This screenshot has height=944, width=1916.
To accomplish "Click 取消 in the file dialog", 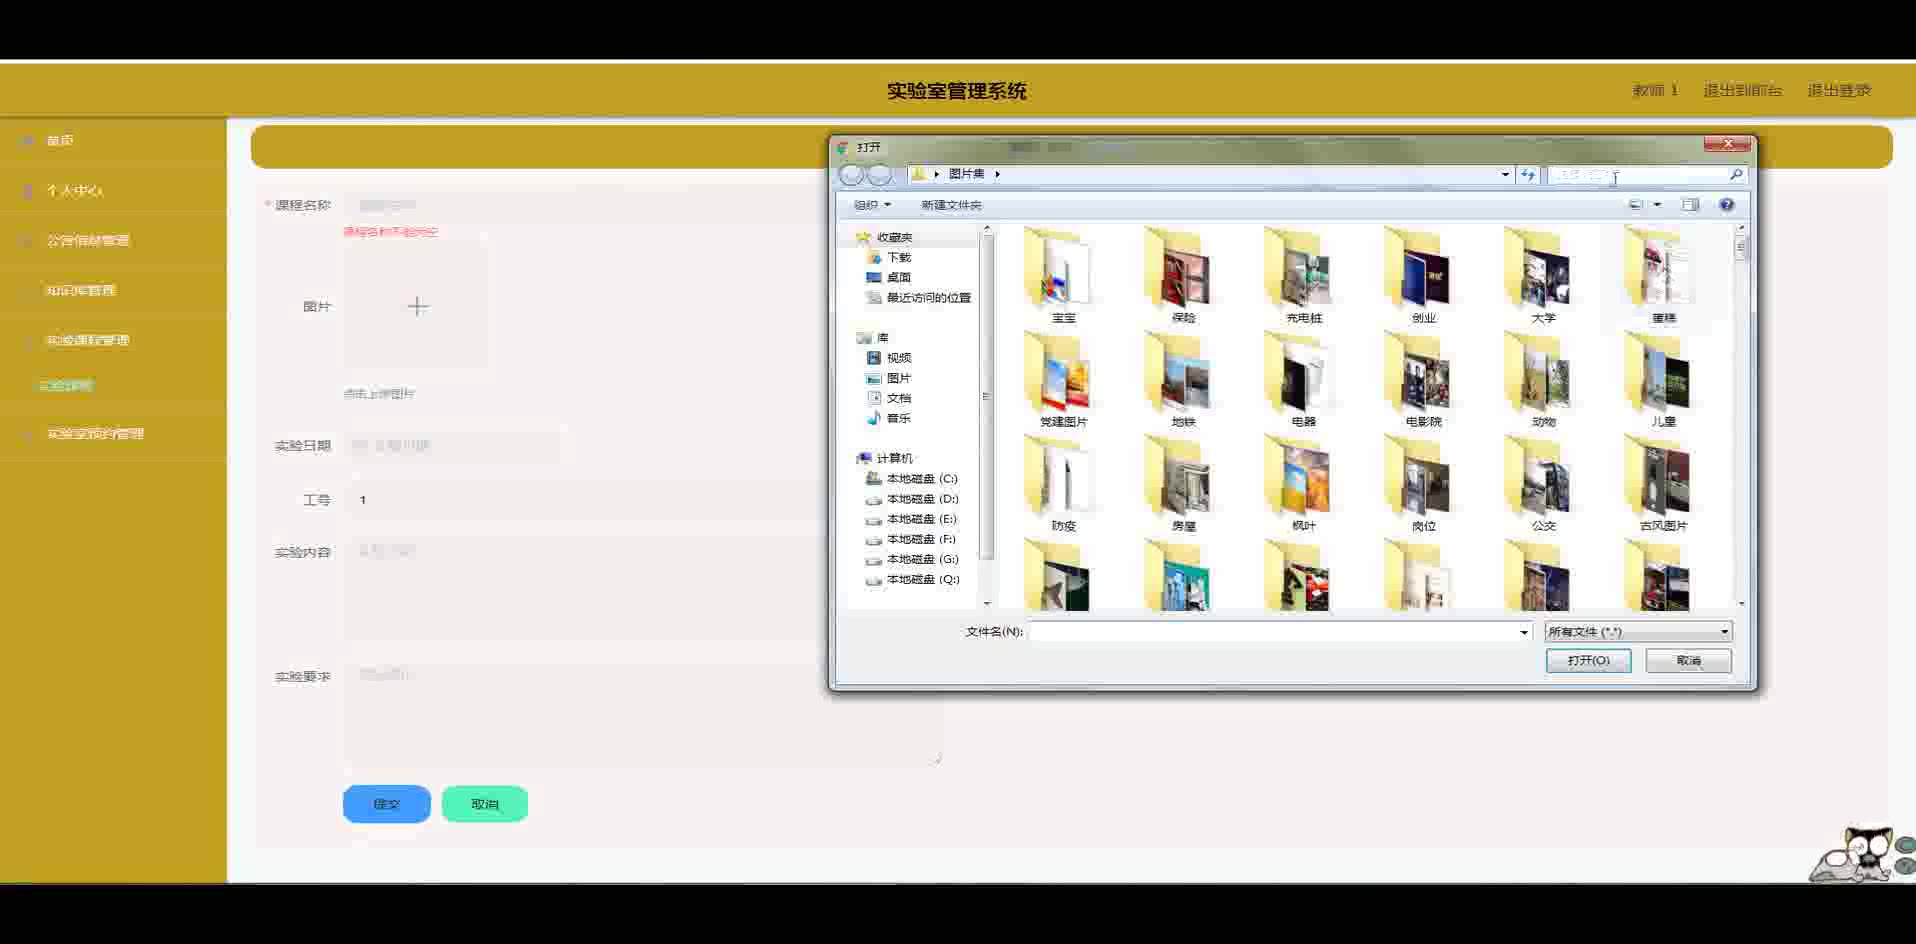I will pyautogui.click(x=1688, y=660).
